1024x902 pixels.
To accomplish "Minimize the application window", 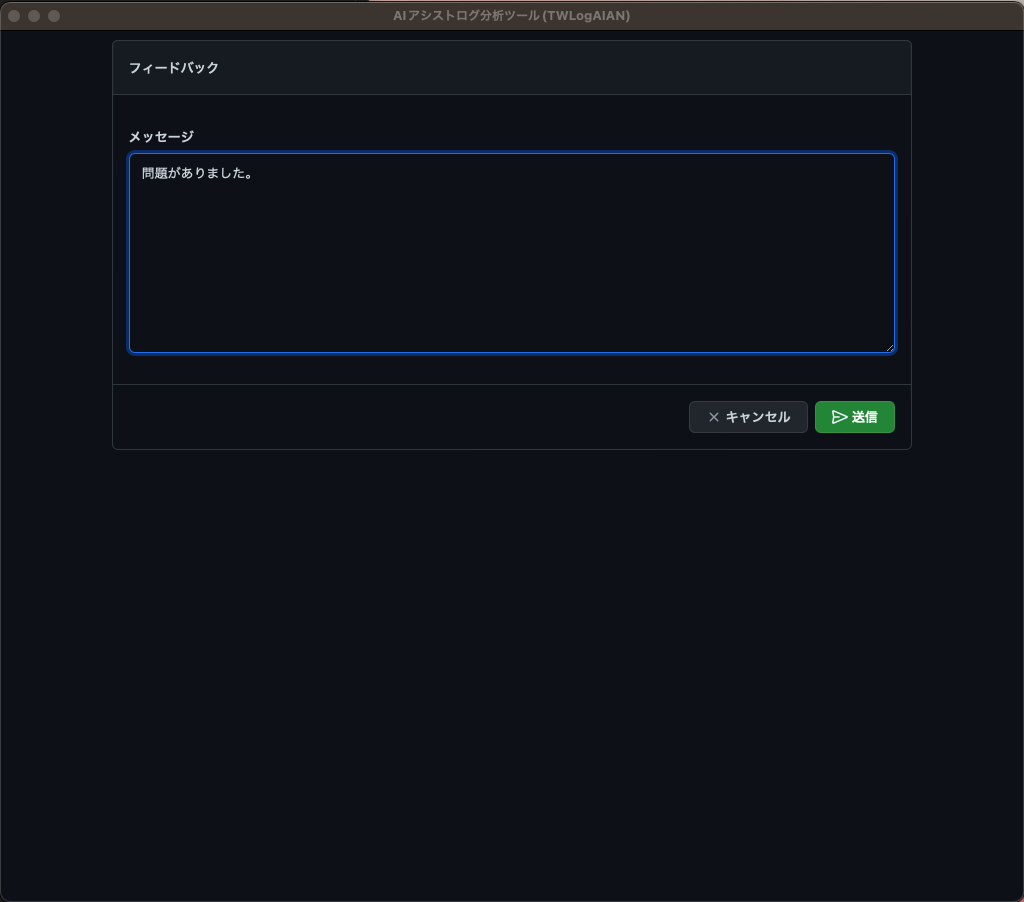I will point(34,16).
